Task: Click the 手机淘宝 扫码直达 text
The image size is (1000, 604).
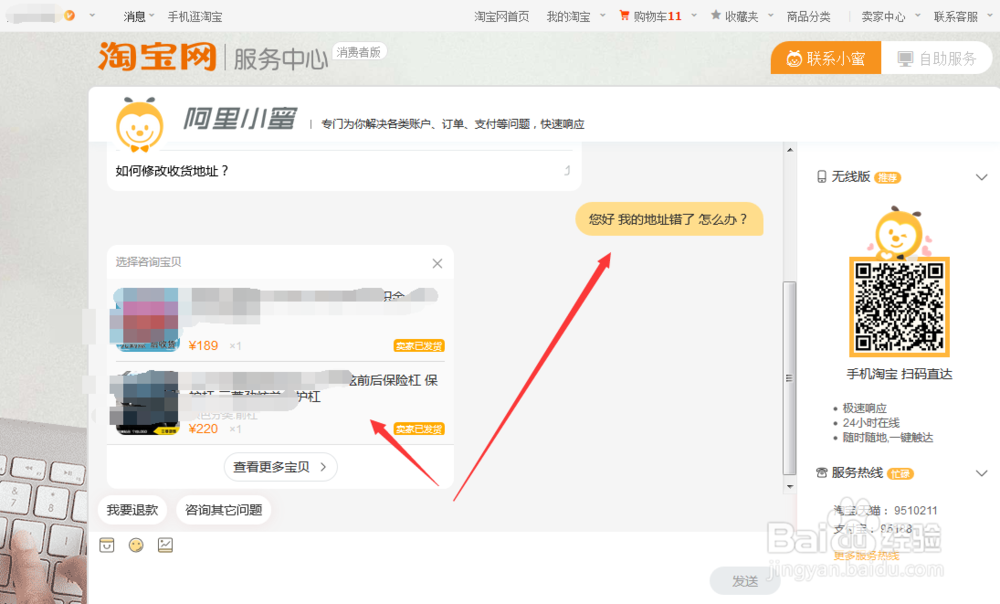Action: coord(899,374)
